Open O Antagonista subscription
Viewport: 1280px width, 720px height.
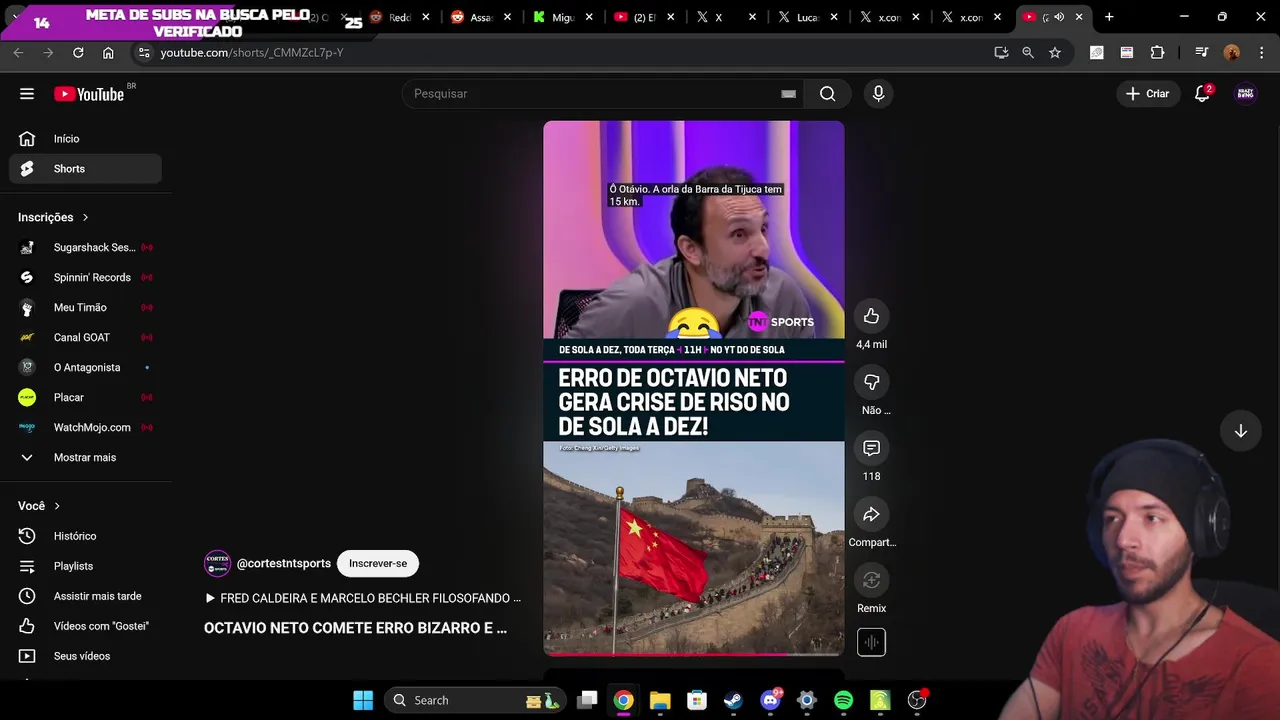85,367
